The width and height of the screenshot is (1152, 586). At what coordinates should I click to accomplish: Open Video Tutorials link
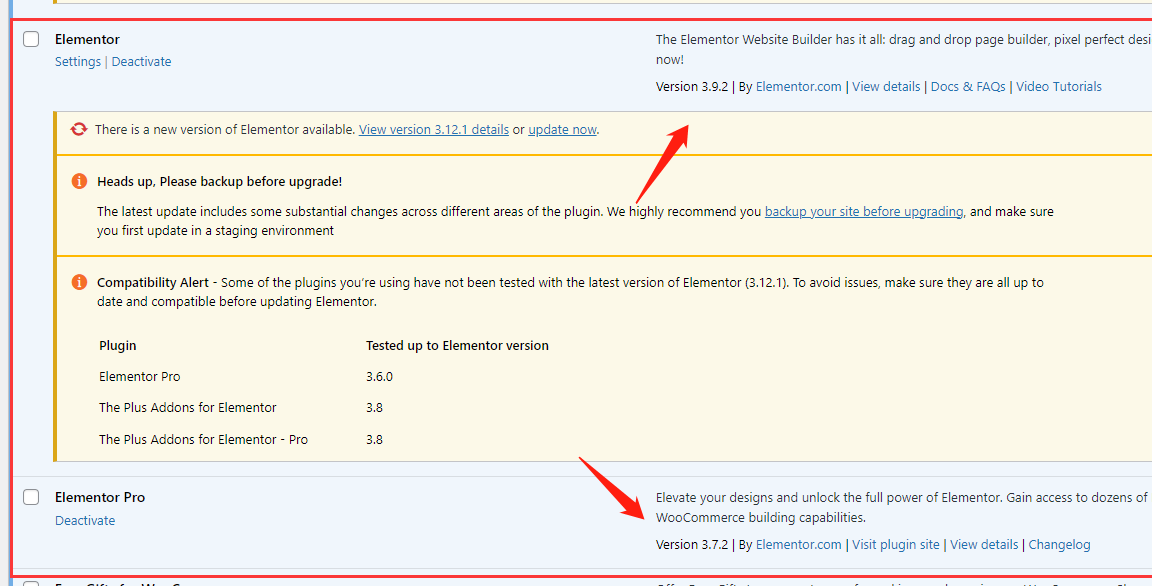coord(1059,87)
